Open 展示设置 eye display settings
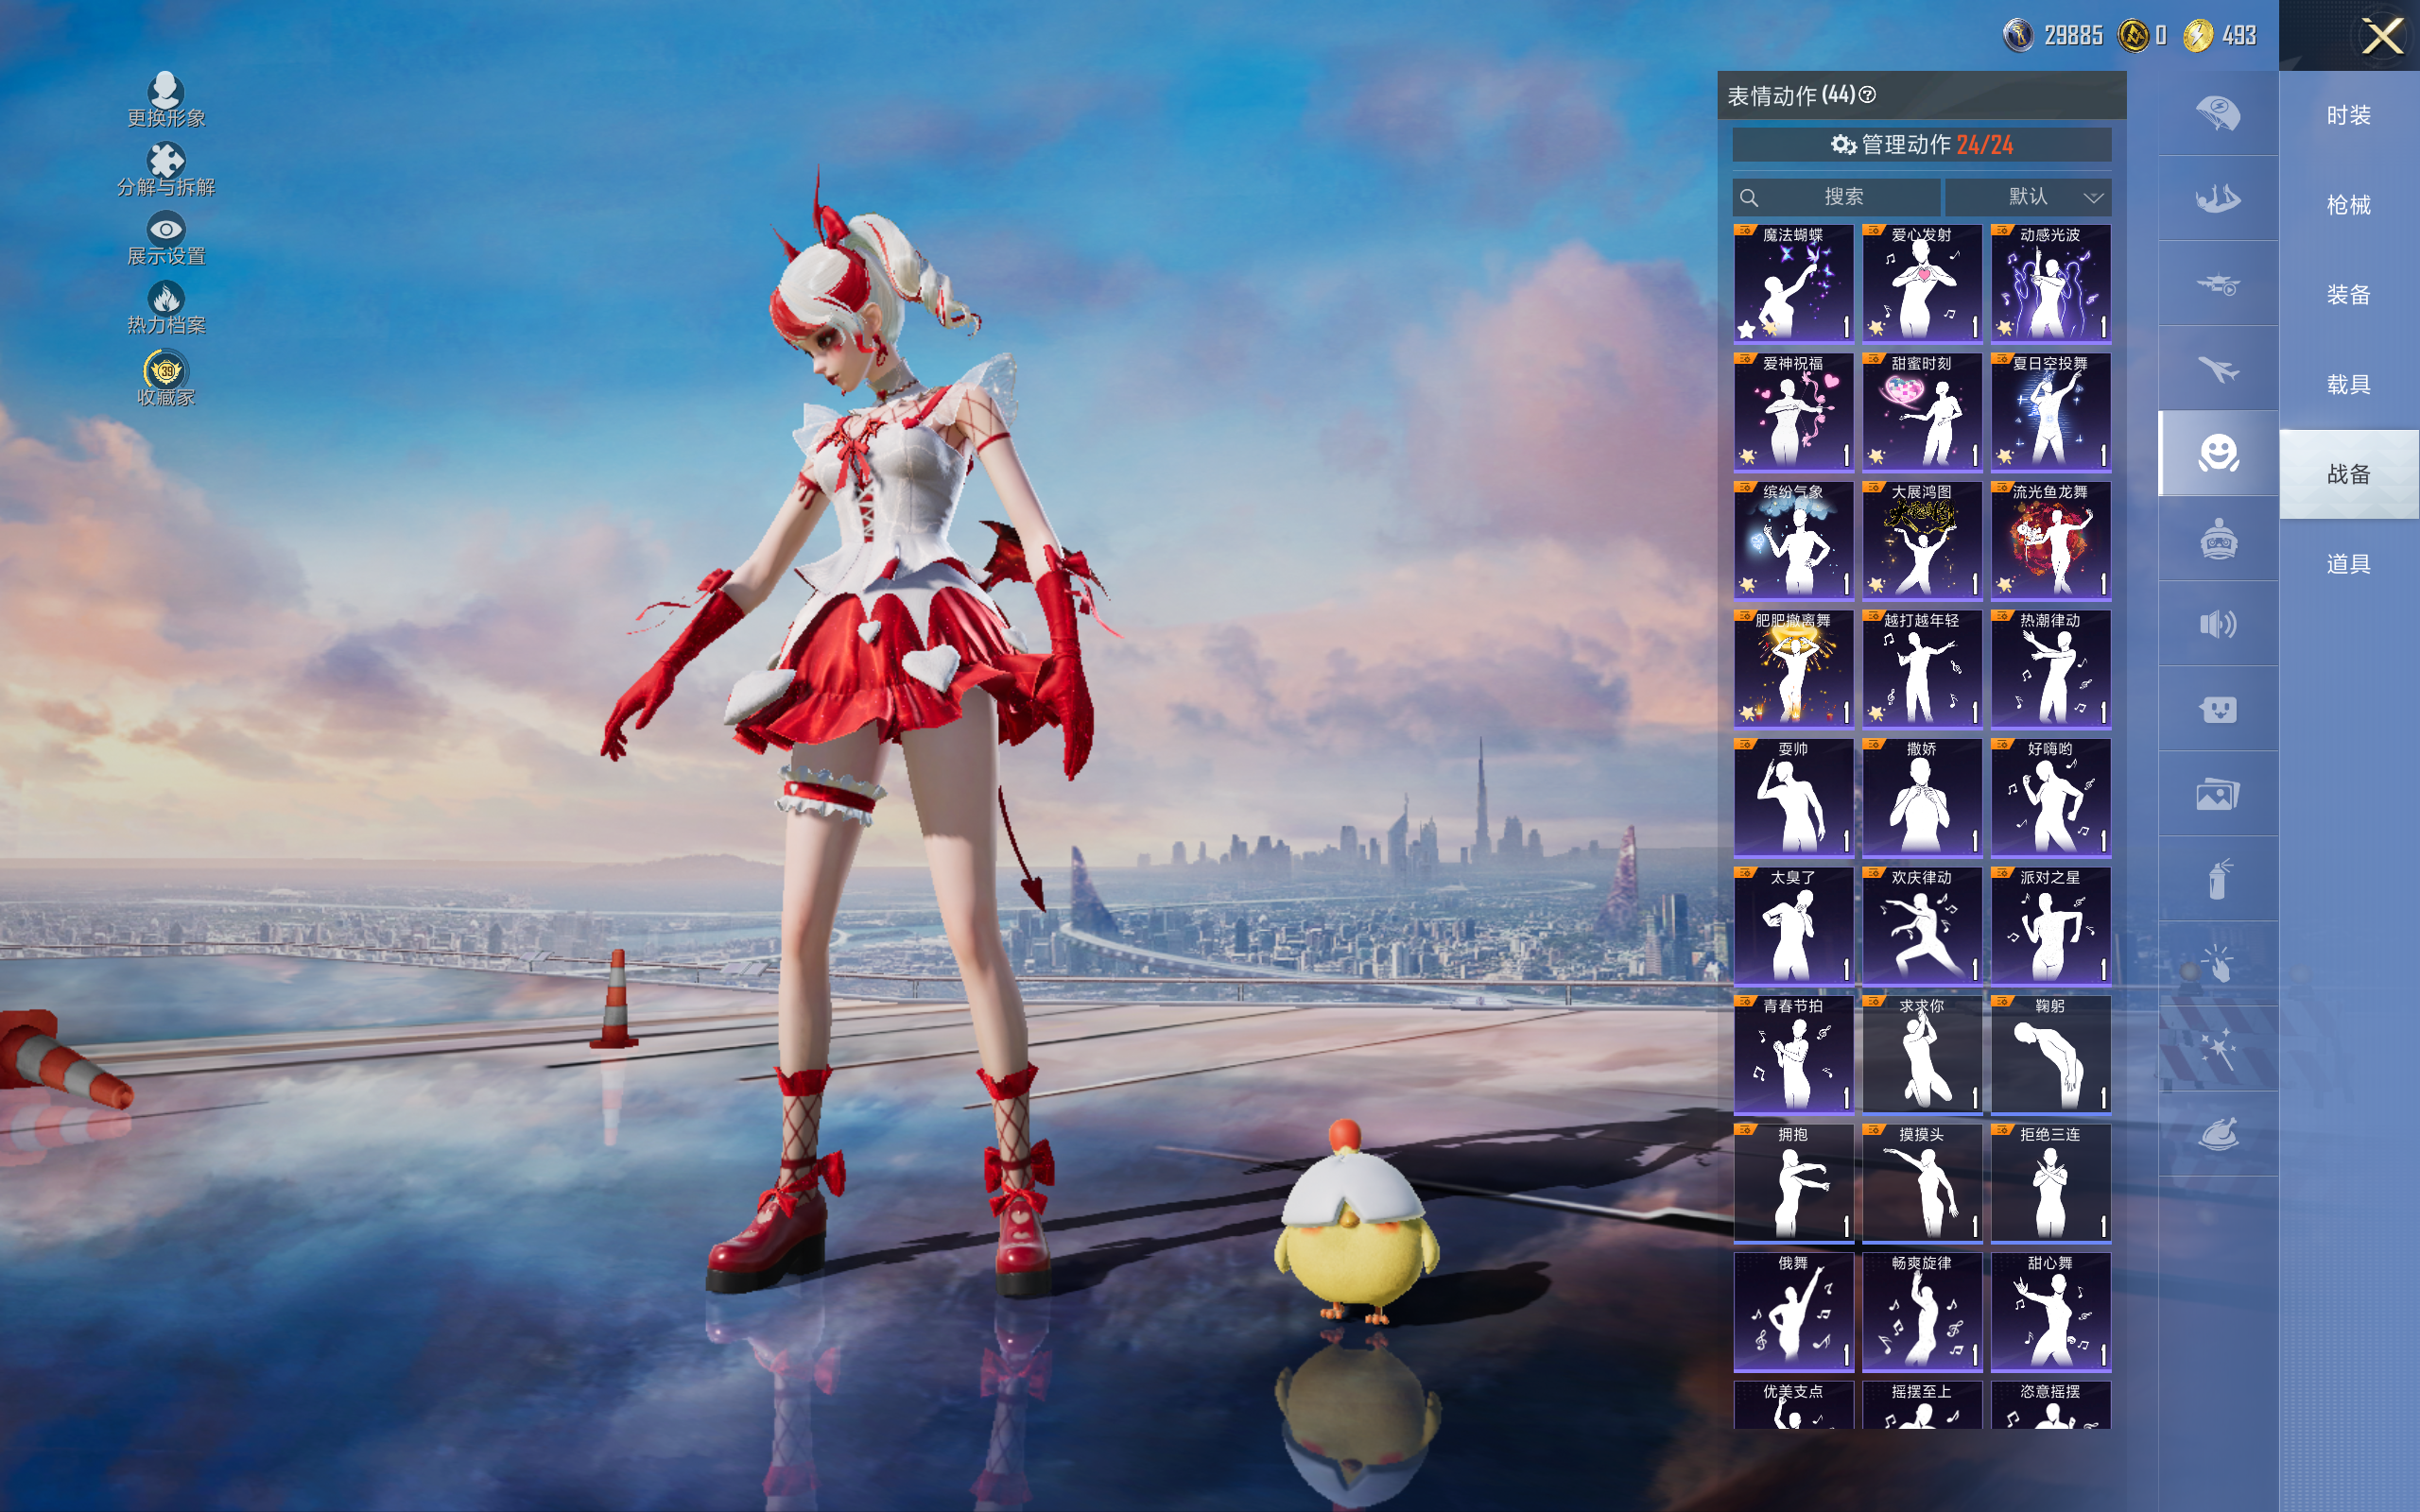The height and width of the screenshot is (1512, 2420). point(165,238)
